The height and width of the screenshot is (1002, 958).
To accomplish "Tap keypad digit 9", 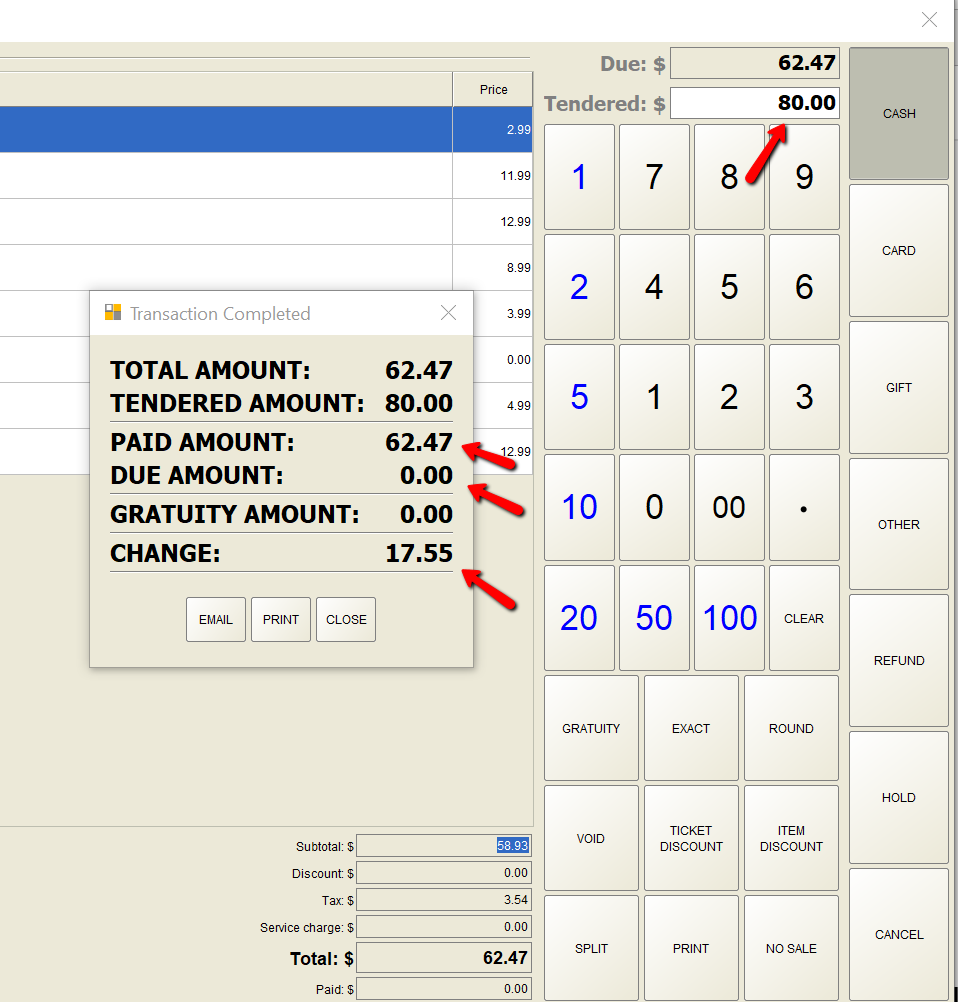I will 804,177.
